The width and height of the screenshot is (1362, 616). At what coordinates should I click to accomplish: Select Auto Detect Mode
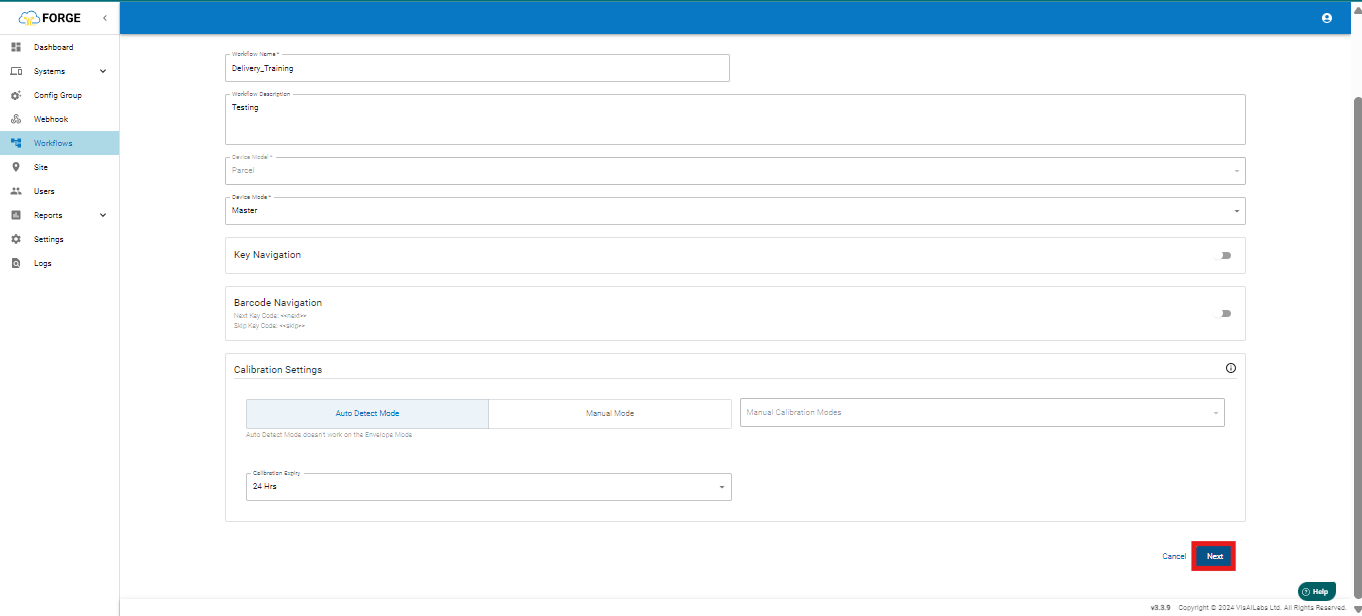(x=367, y=414)
